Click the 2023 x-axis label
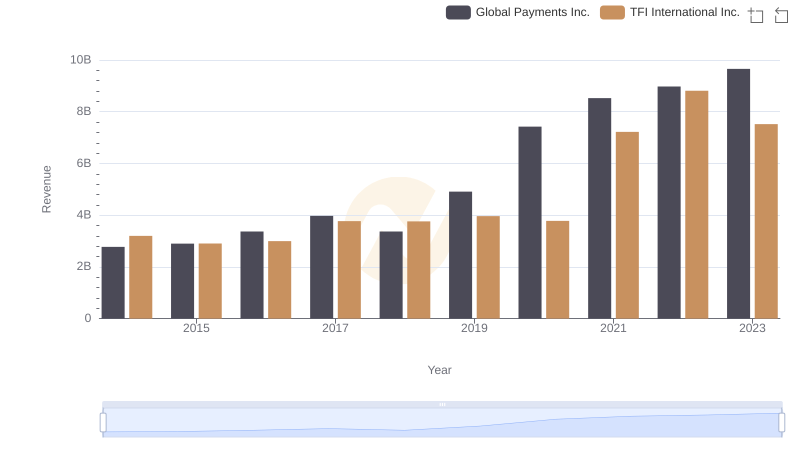This screenshot has width=800, height=461. [x=752, y=328]
